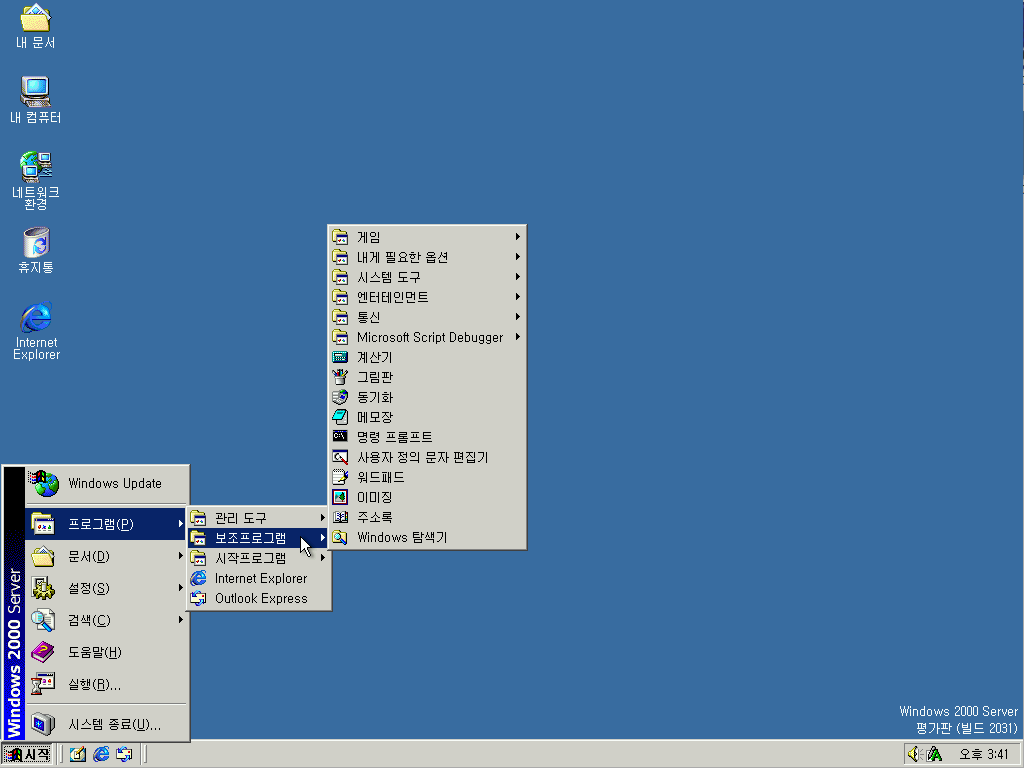Click the Windows 탐색기 icon
This screenshot has width=1024, height=768.
(340, 537)
